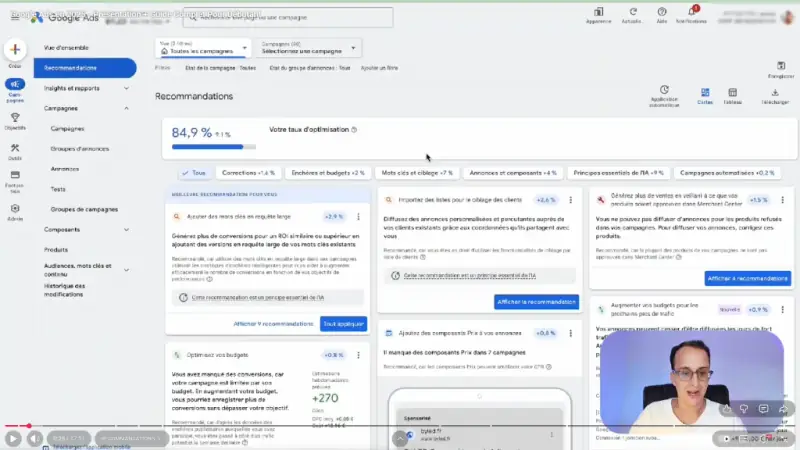This screenshot has width=800, height=450.
Task: Open three-dot menu on Optimisez vos budgets card
Action: coord(358,355)
